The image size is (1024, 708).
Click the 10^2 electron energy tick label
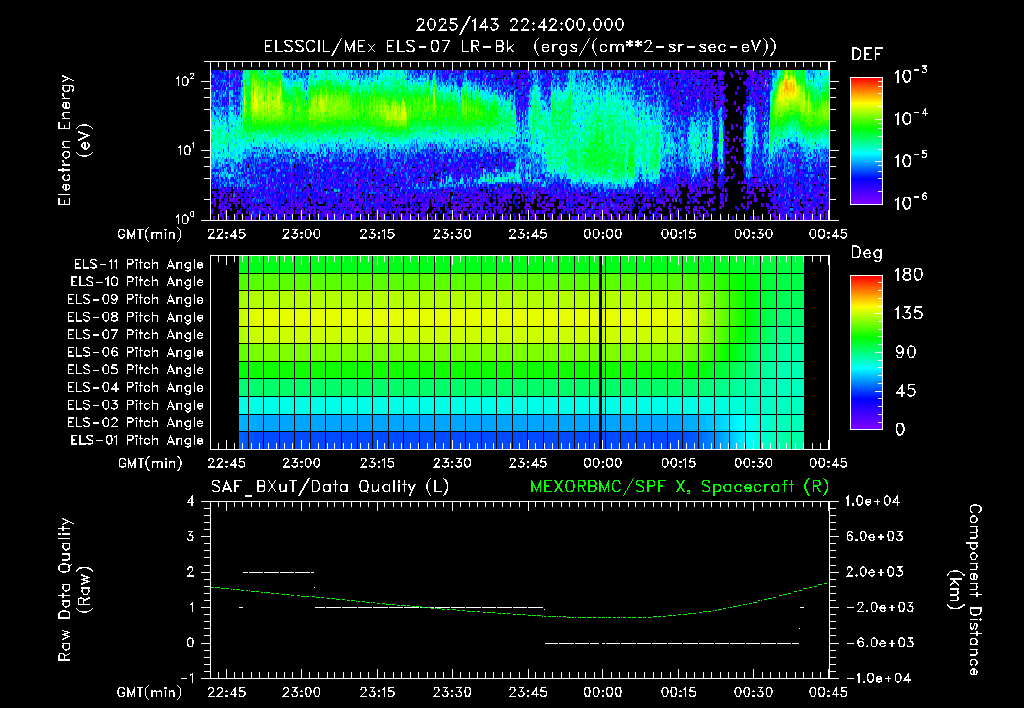[185, 81]
